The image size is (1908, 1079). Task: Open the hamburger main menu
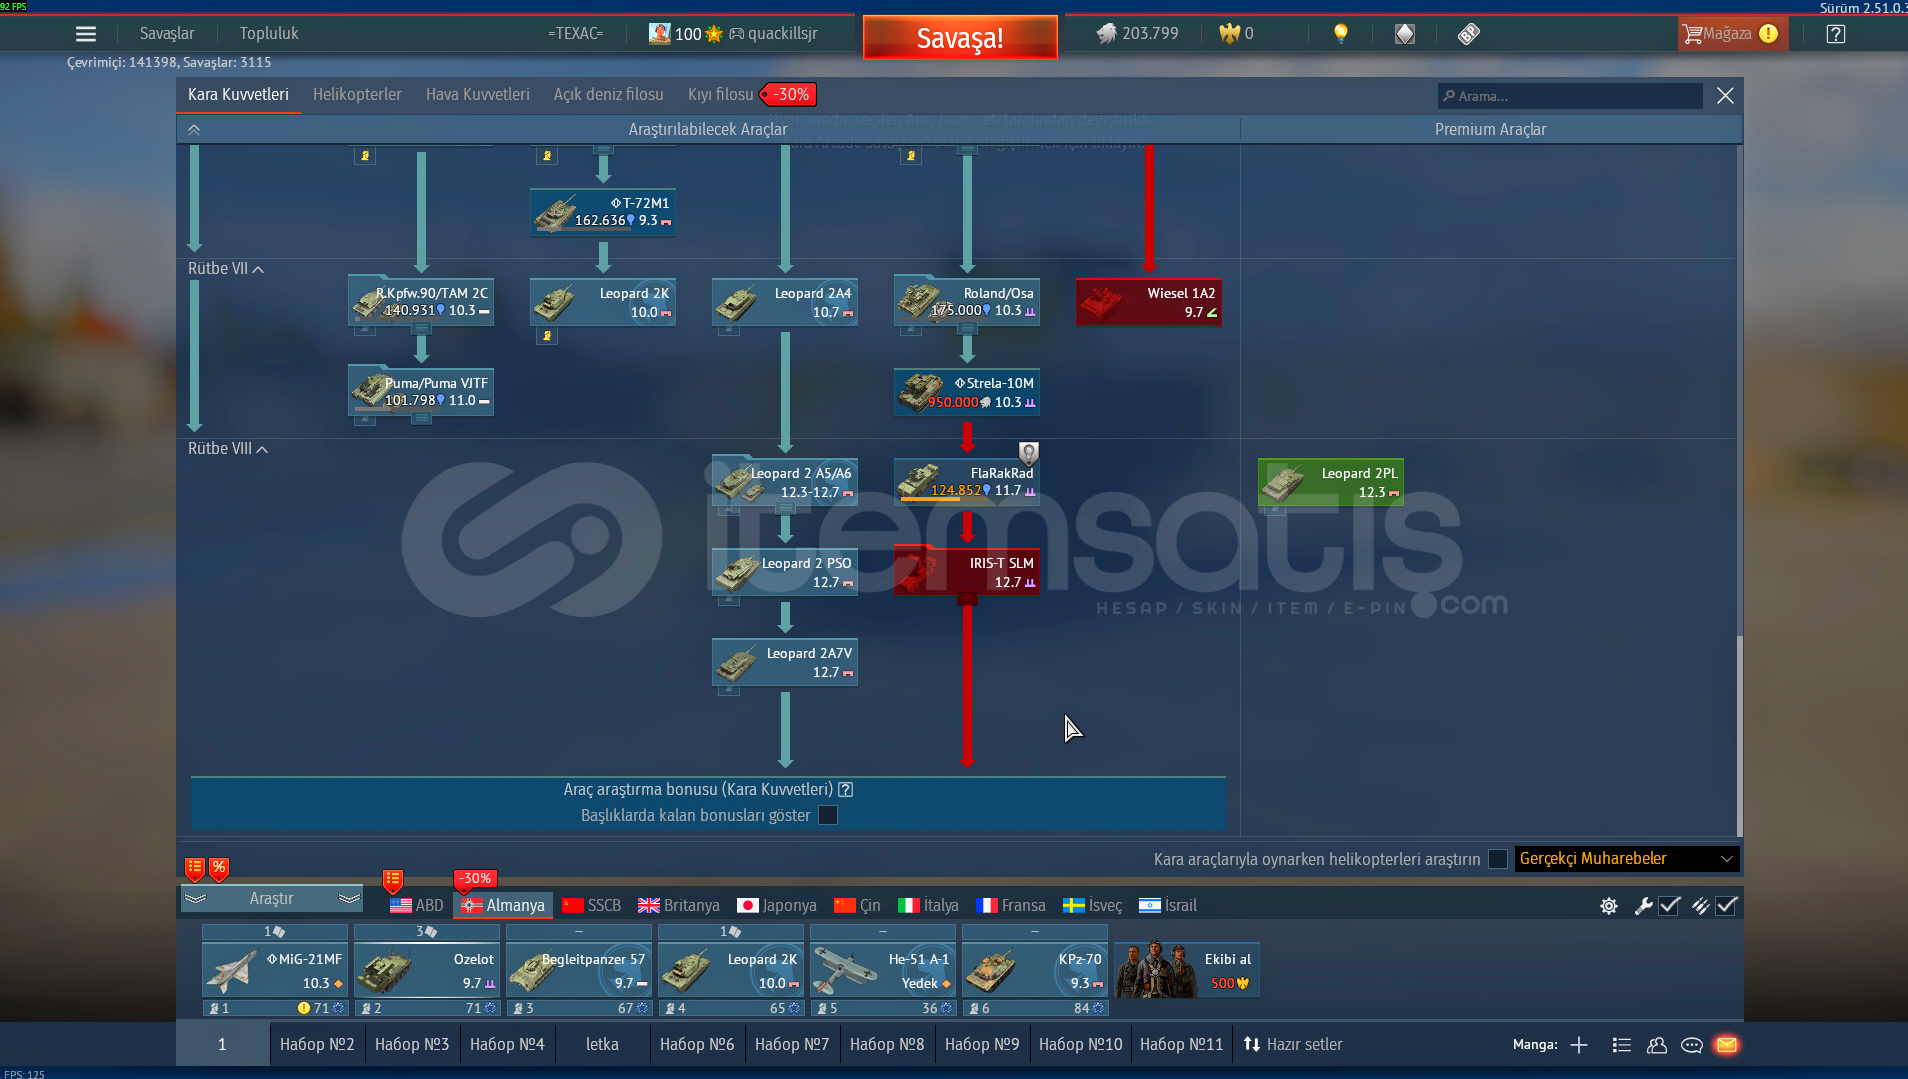click(86, 34)
